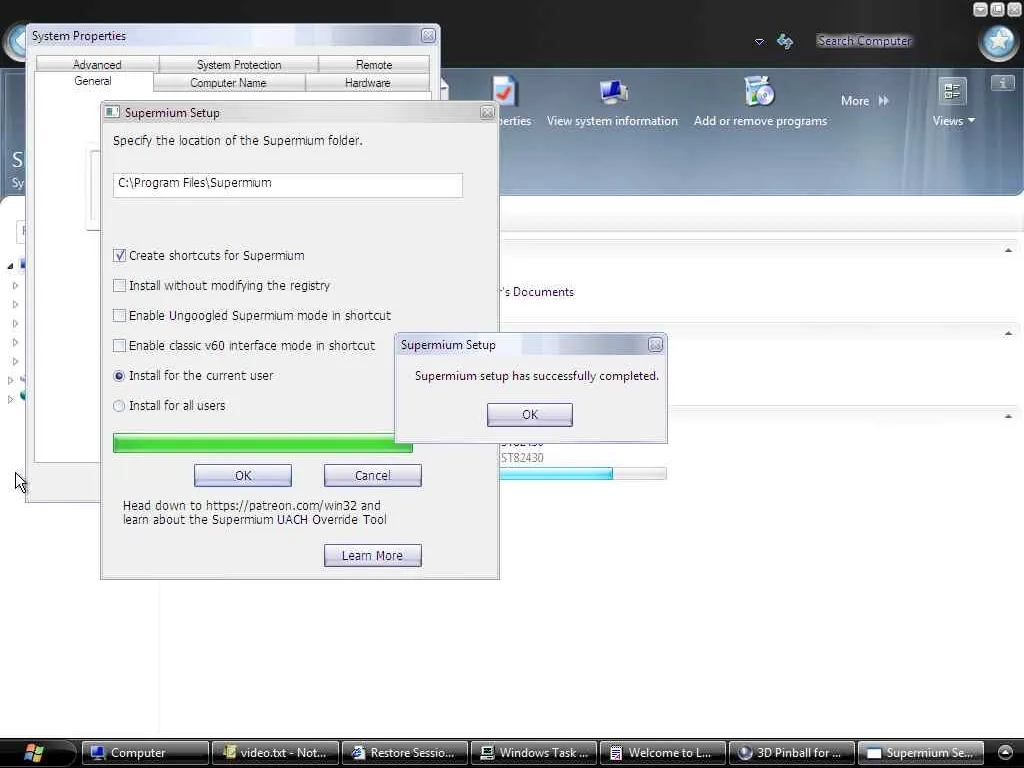Switch to 3D Pinball taskbar button
The image size is (1024, 768).
pos(792,752)
